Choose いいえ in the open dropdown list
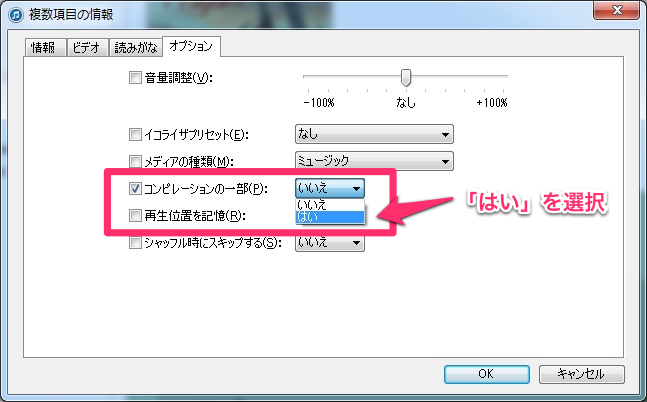The height and width of the screenshot is (402, 647). (330, 205)
